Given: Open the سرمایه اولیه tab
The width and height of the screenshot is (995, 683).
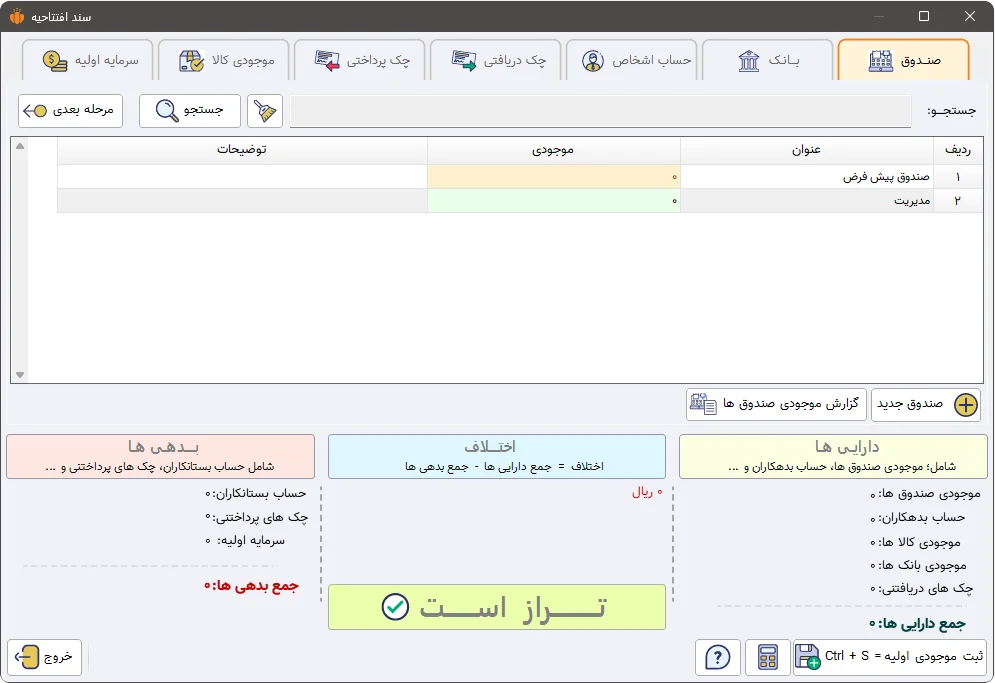Looking at the screenshot, I should click(x=88, y=60).
